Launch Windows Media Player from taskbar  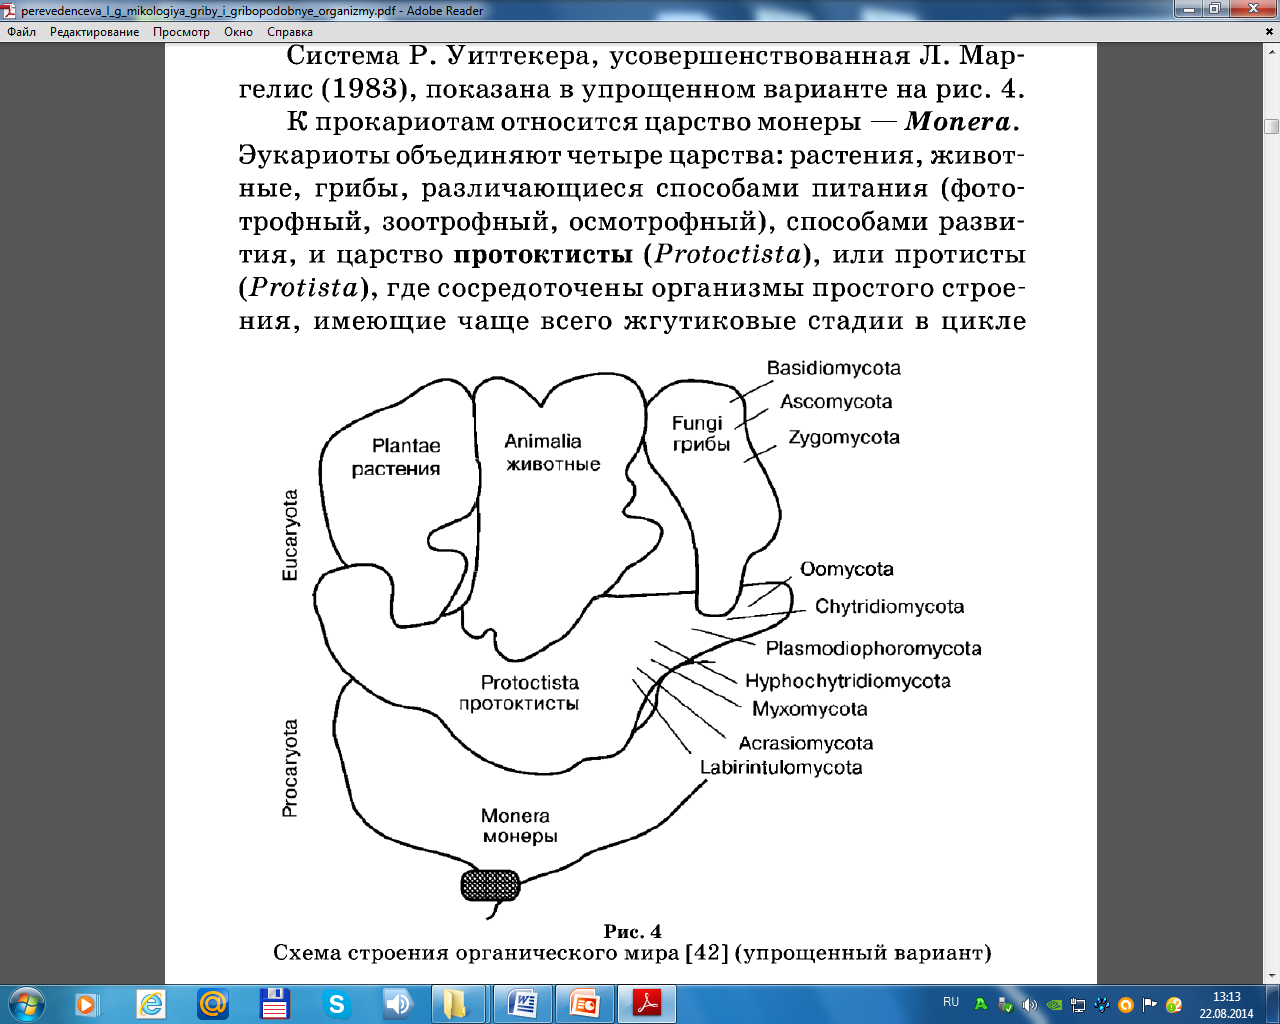coord(87,1004)
